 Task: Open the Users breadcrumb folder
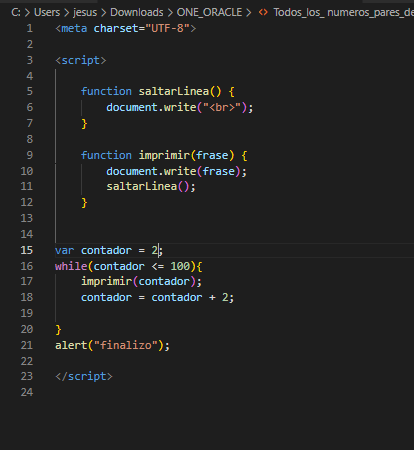tap(47, 12)
